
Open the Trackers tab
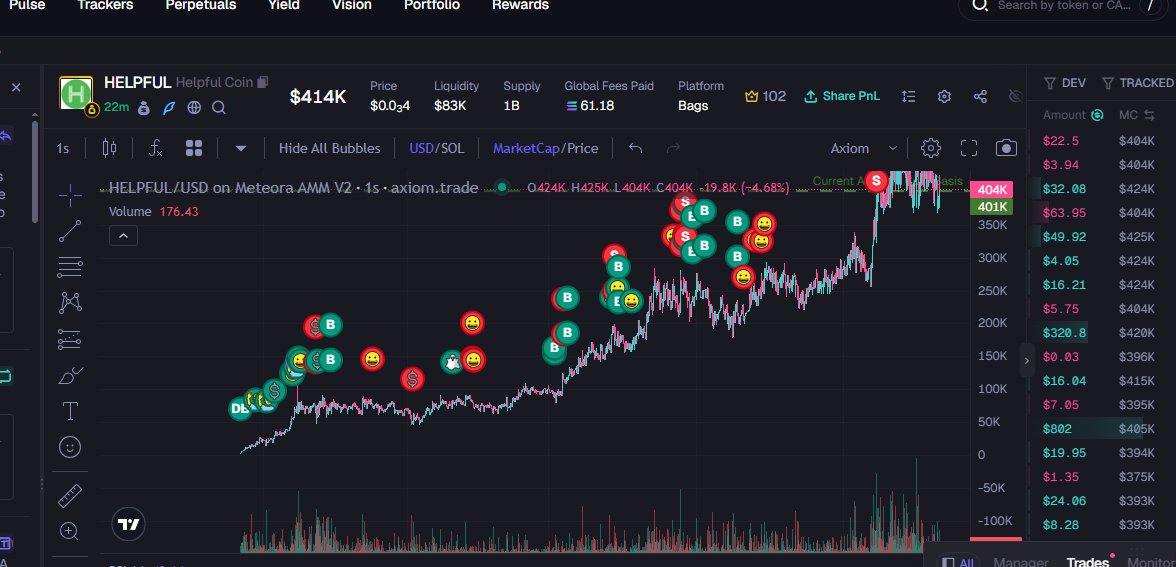pos(105,5)
